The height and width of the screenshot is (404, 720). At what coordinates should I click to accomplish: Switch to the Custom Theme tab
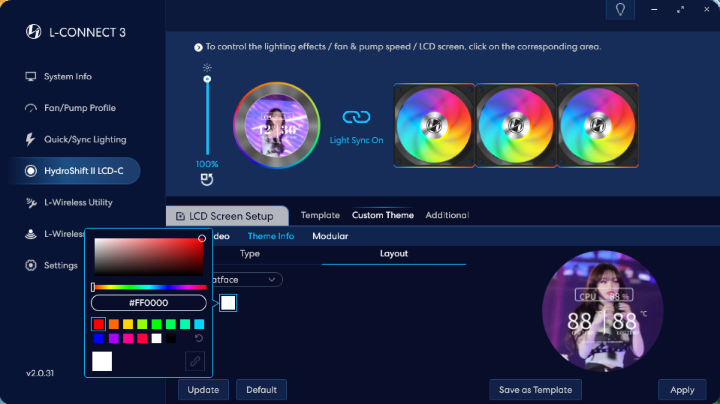click(383, 215)
